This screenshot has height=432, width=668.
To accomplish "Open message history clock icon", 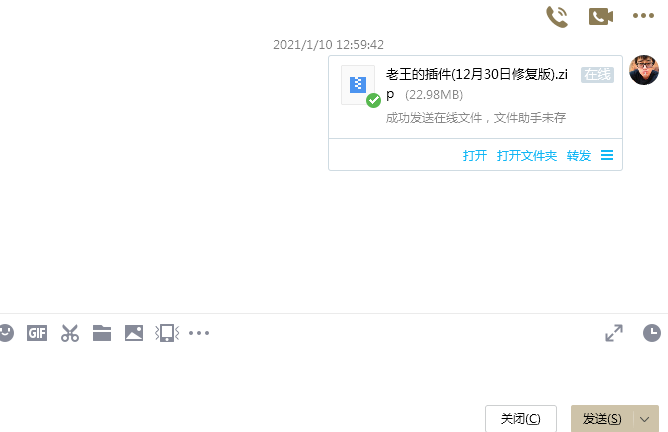I will [652, 333].
